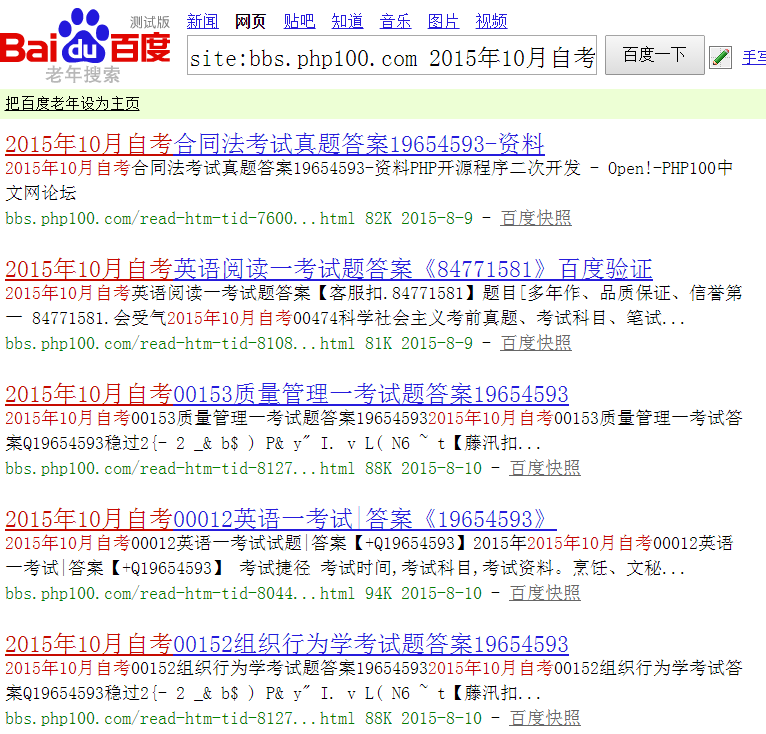Viewport: 766px width, 734px height.
Task: Open the 新闻 tab
Action: pos(202,22)
